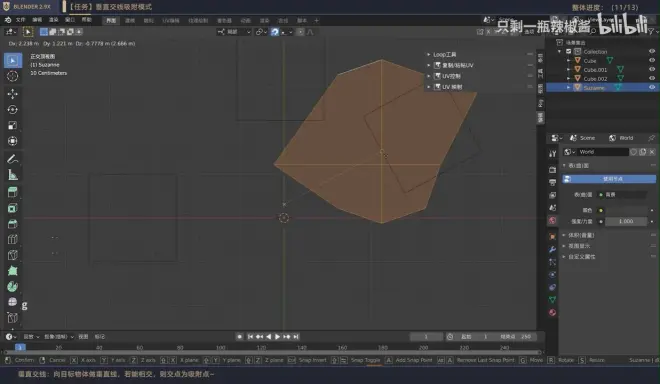The height and width of the screenshot is (384, 660).
Task: Click the blue use nodes button
Action: (609, 179)
